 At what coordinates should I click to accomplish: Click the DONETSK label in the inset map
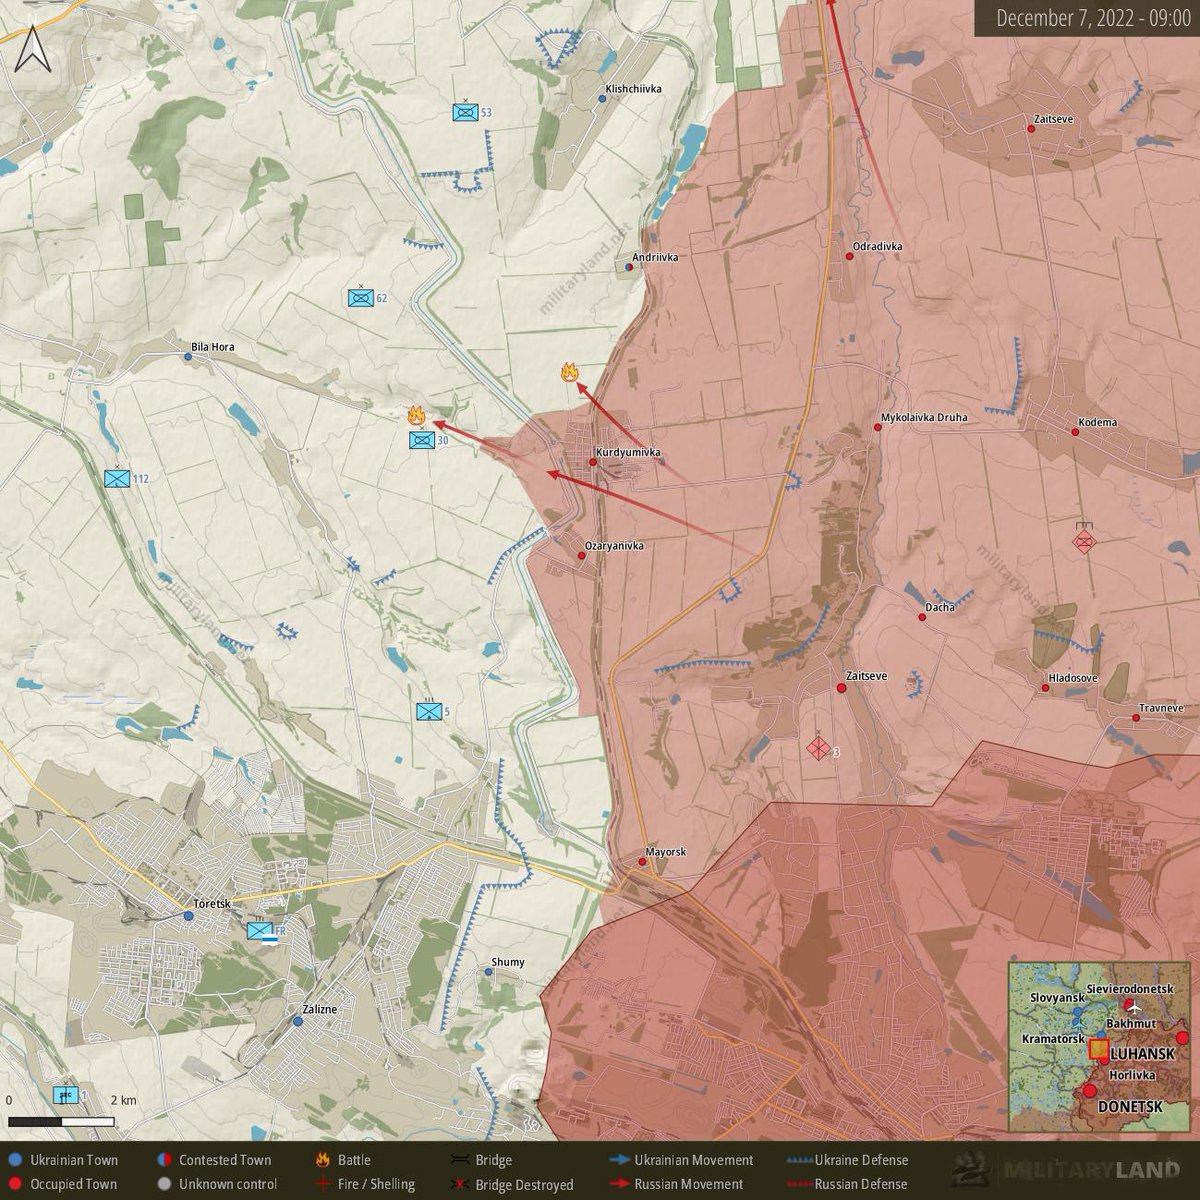[1130, 1108]
